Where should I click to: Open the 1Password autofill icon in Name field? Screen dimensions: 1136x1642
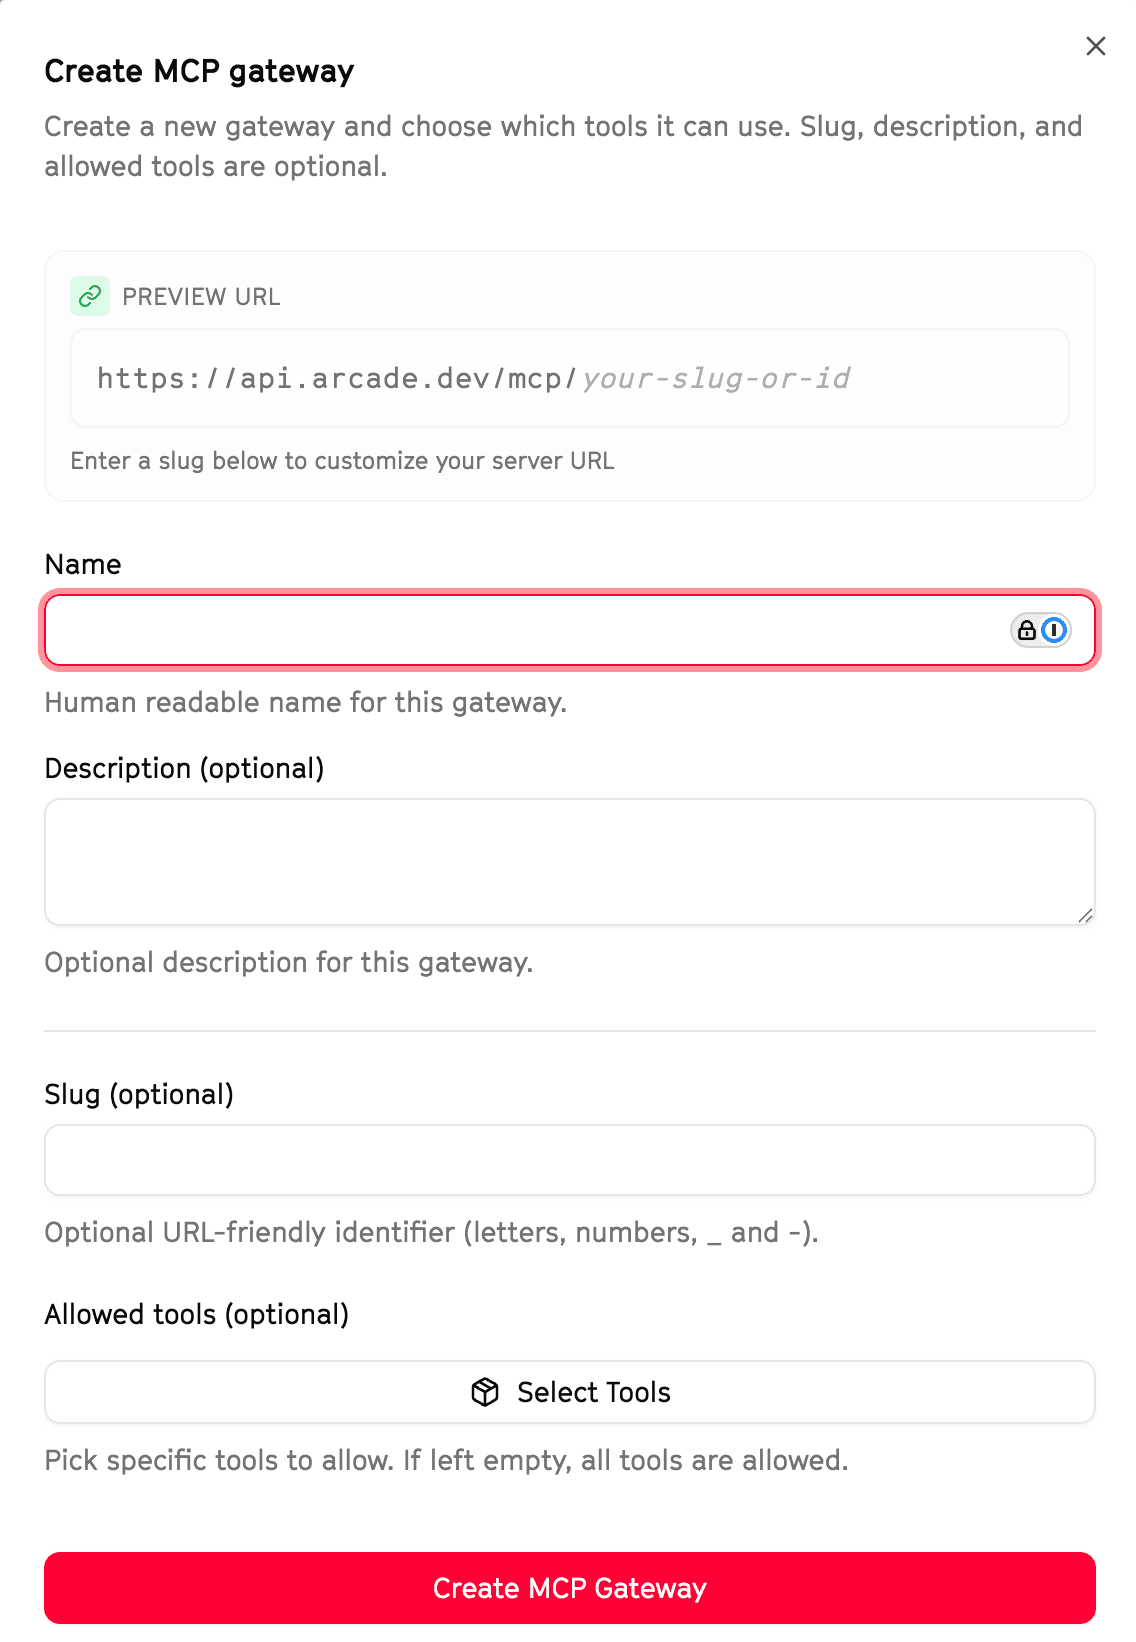(1053, 630)
